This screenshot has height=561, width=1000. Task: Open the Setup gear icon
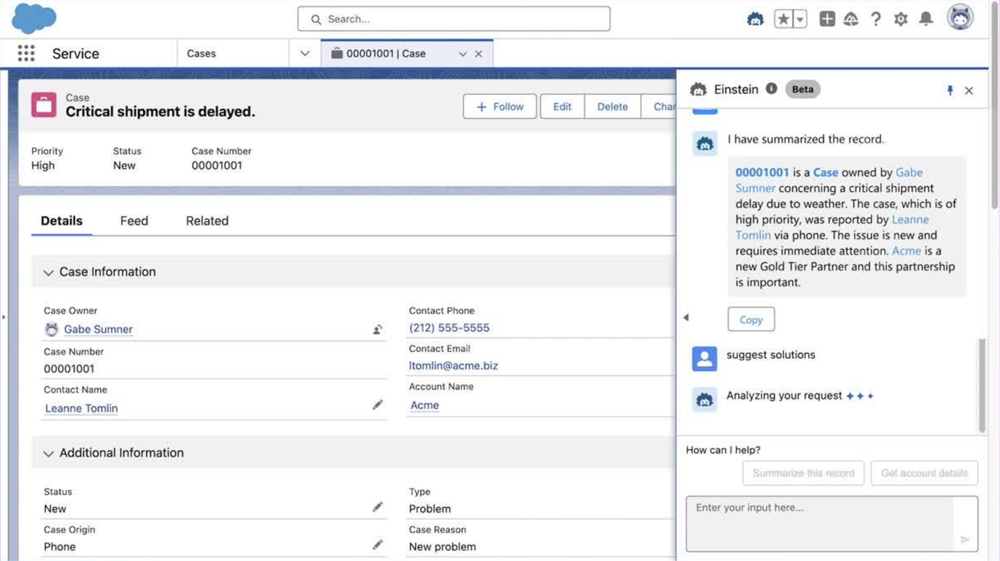pyautogui.click(x=901, y=19)
